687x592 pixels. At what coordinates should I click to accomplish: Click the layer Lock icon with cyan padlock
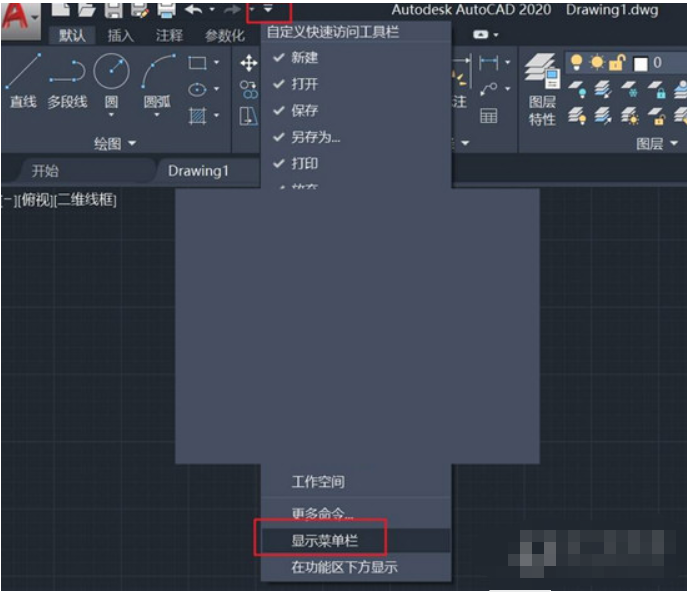[x=657, y=89]
